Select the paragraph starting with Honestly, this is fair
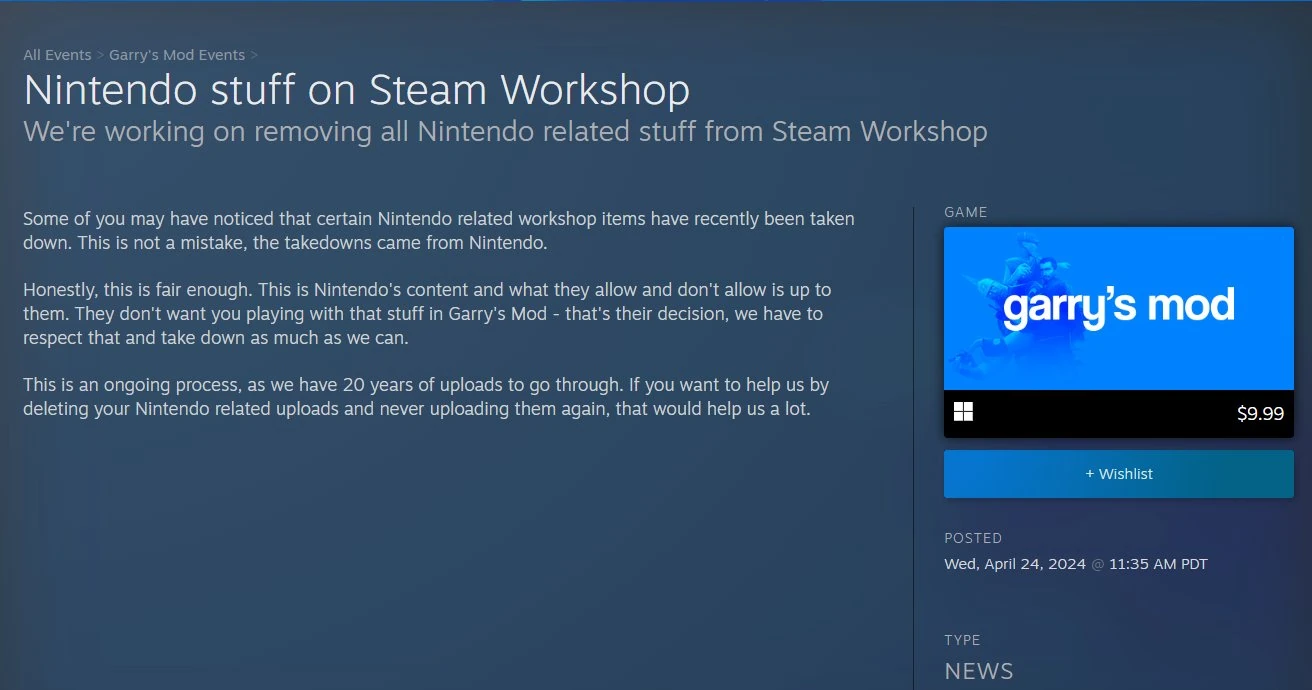Image resolution: width=1312 pixels, height=690 pixels. point(426,313)
